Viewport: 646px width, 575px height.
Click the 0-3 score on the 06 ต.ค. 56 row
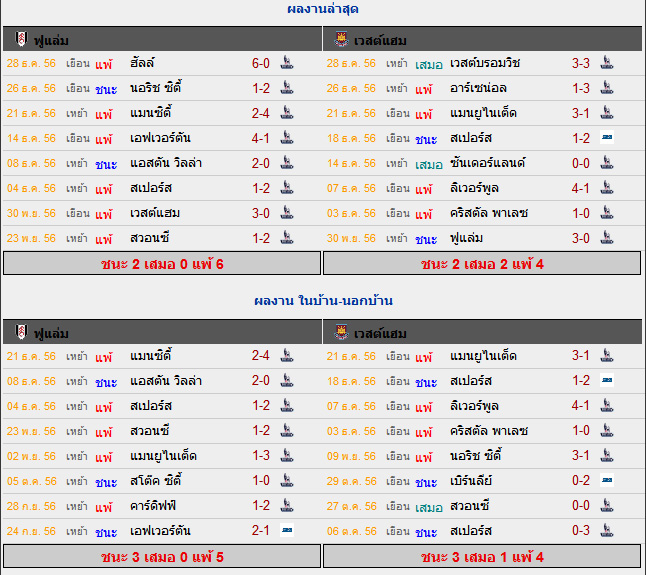tap(580, 531)
